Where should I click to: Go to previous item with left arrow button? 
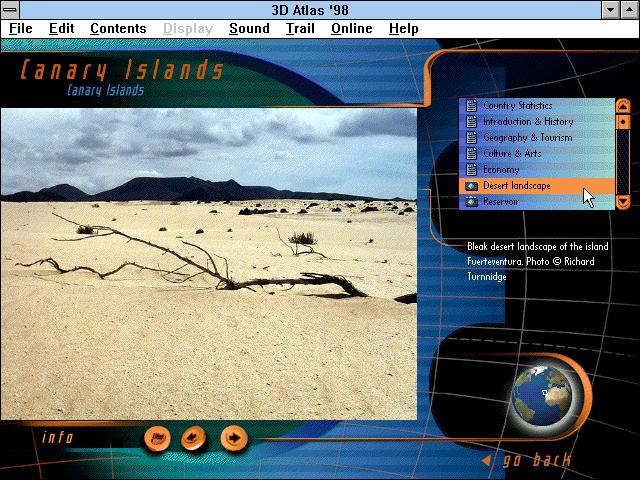point(194,438)
